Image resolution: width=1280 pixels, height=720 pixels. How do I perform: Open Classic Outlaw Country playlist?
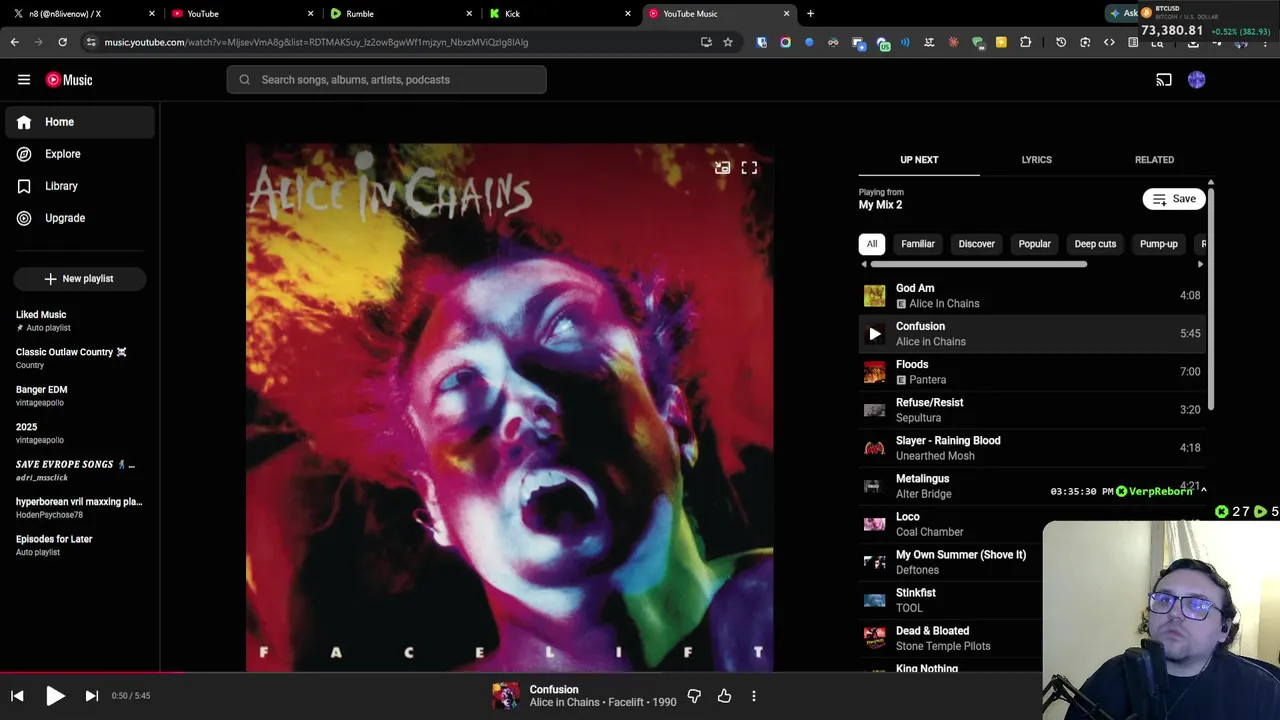point(80,358)
